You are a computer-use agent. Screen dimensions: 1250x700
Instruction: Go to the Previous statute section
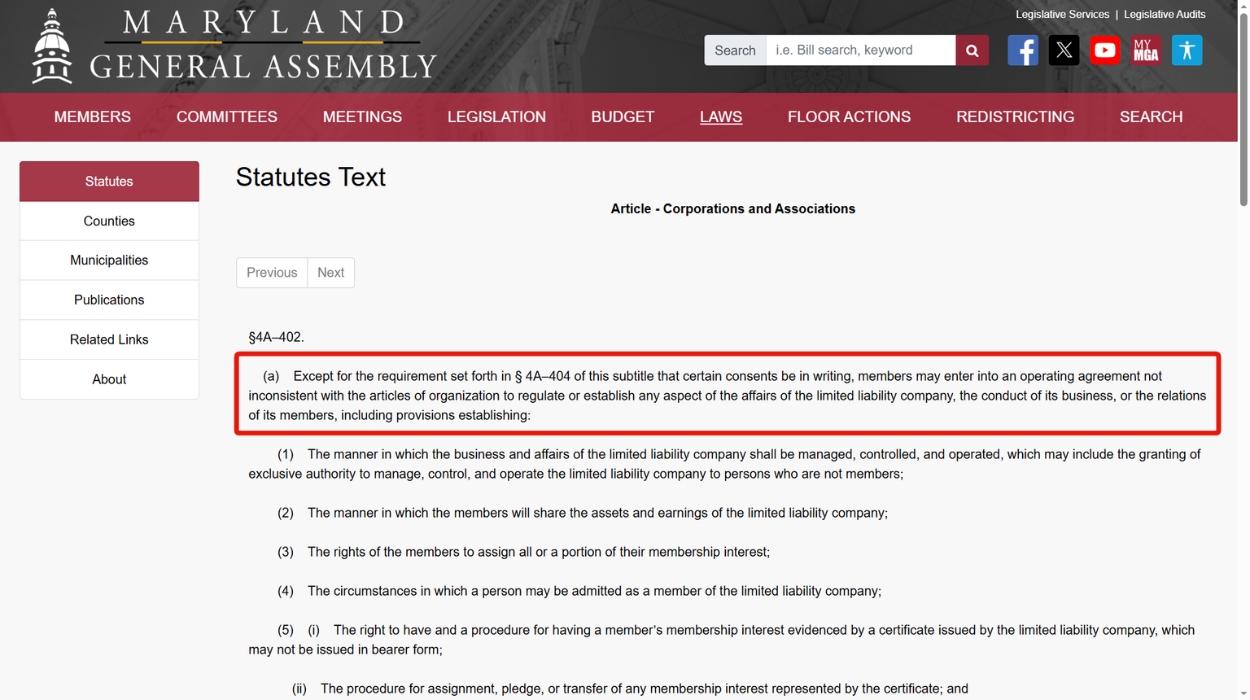tap(272, 273)
